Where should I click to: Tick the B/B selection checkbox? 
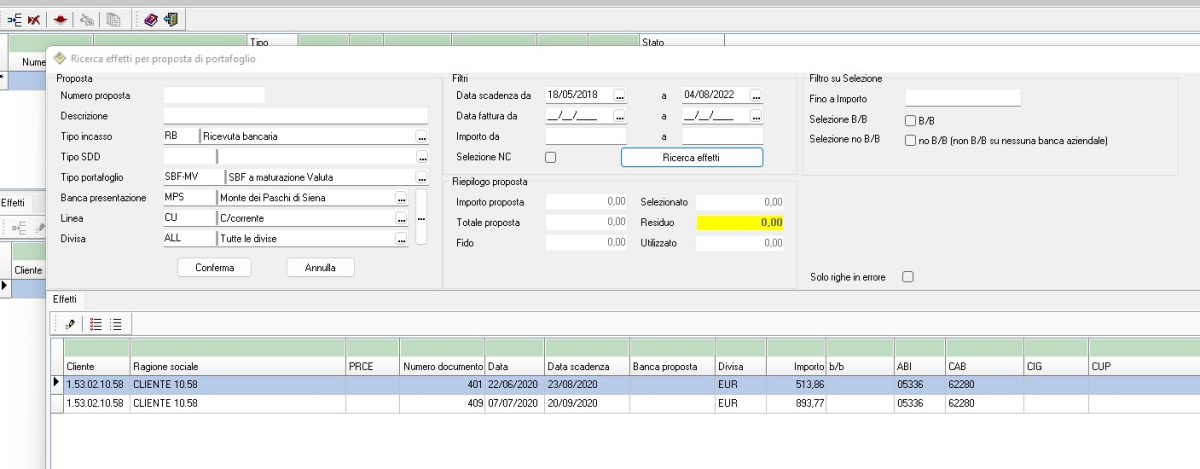coord(910,121)
